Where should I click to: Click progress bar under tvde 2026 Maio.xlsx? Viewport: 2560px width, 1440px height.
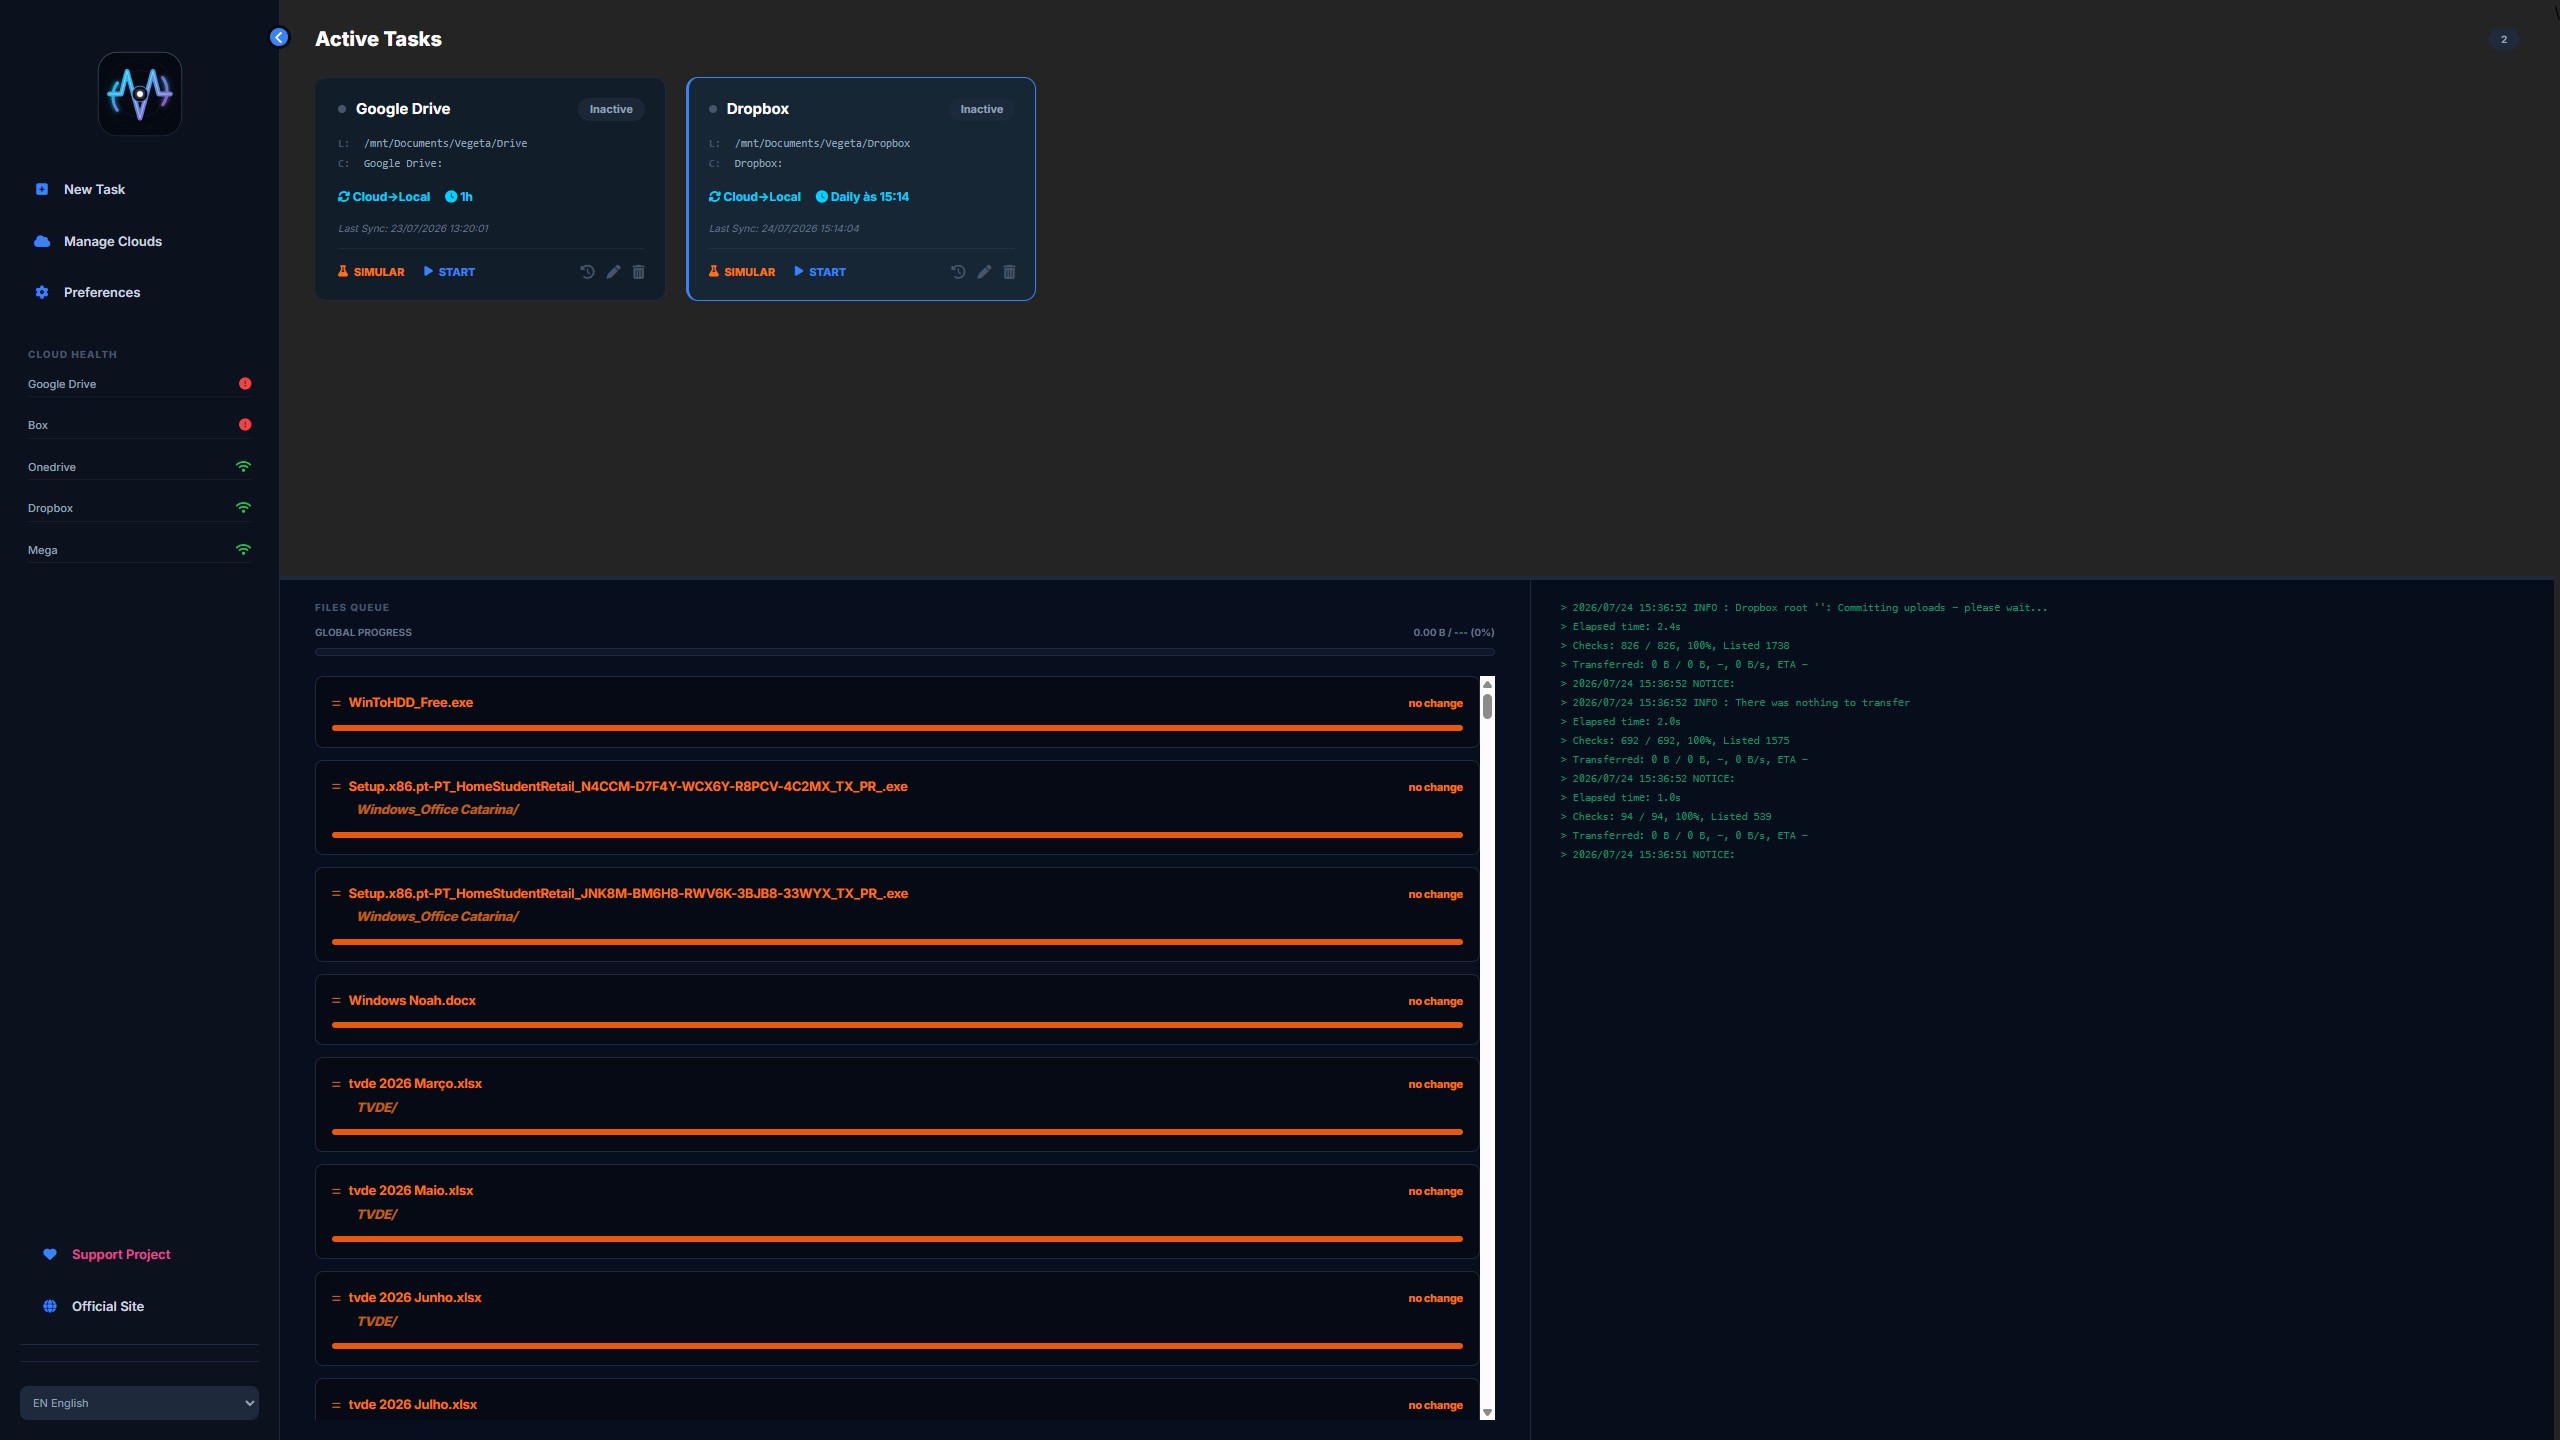[897, 1239]
